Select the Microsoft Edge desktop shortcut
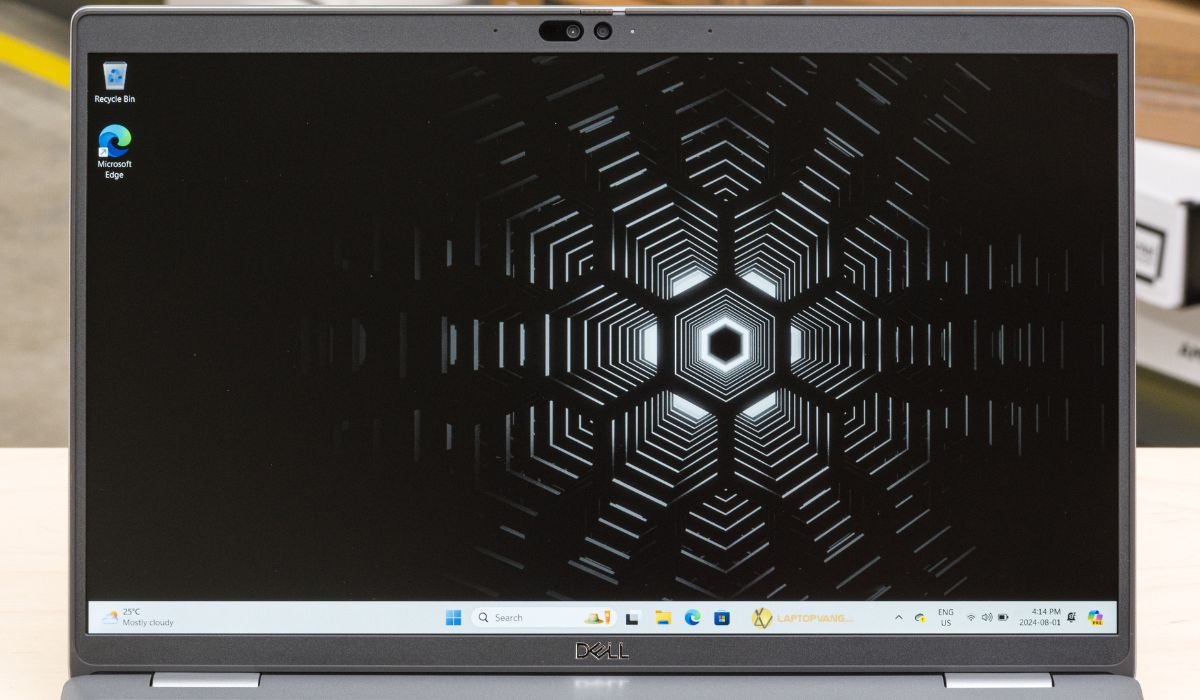The width and height of the screenshot is (1200, 700). click(114, 152)
